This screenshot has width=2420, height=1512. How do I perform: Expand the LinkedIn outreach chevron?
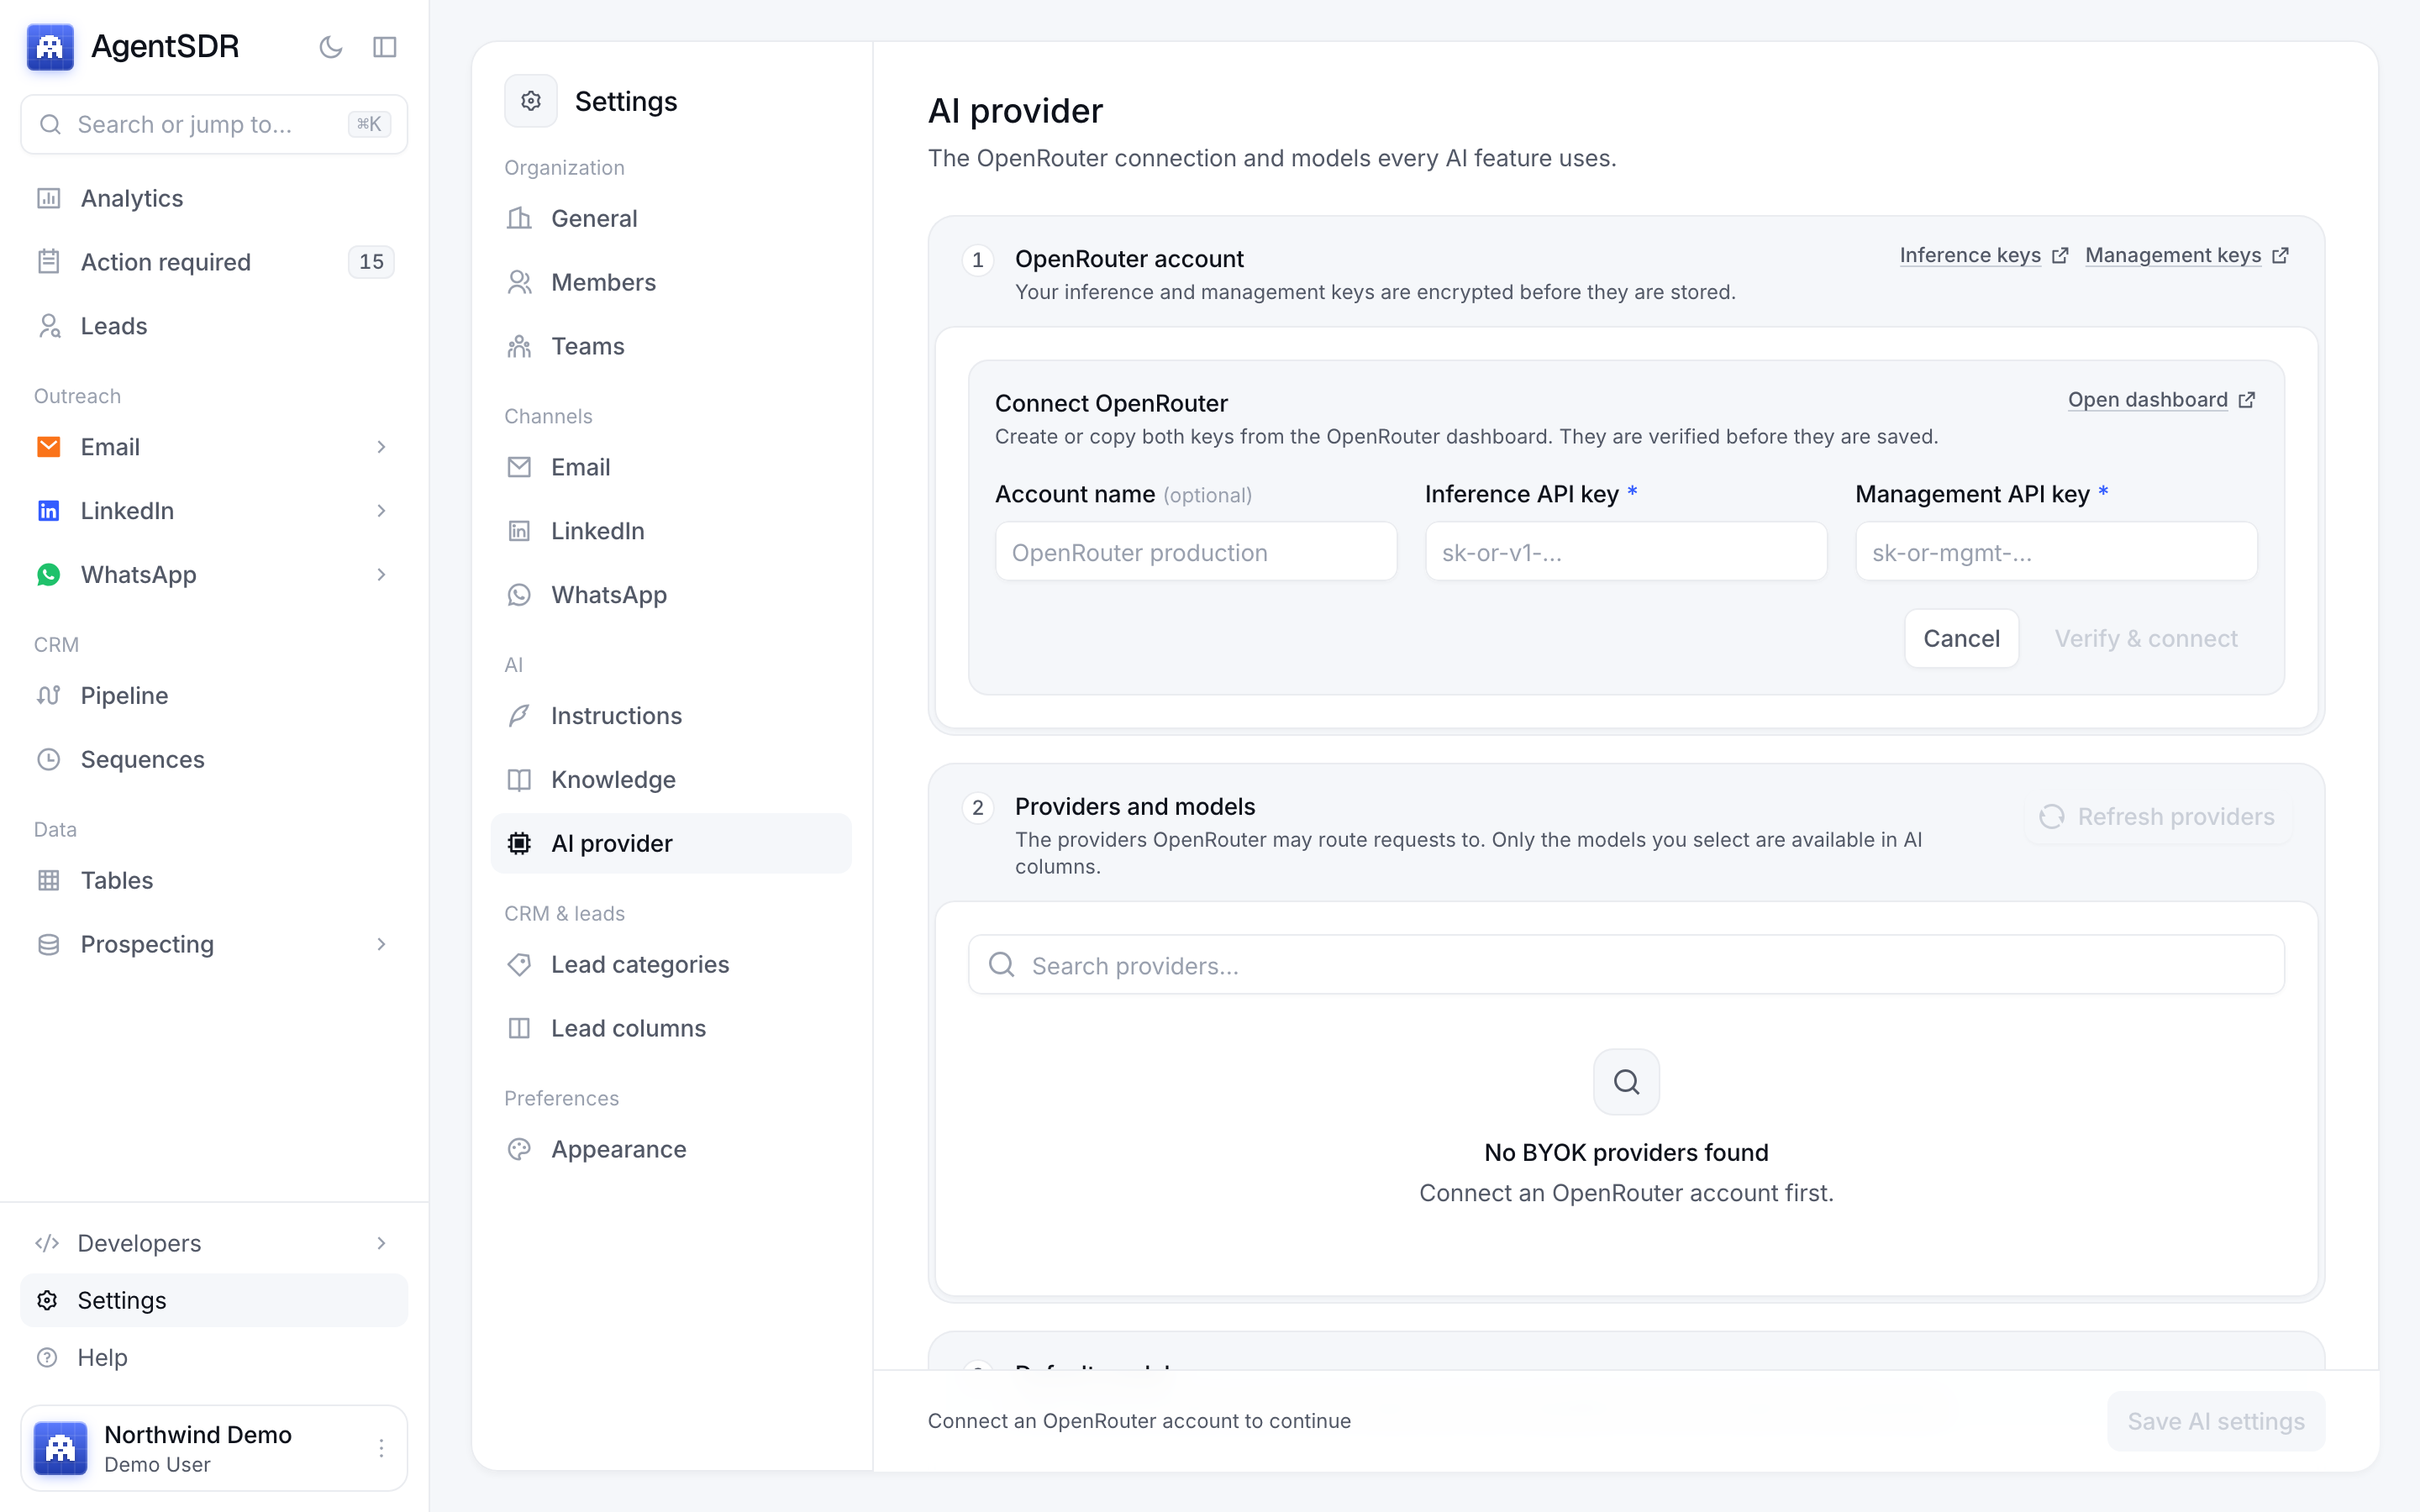(x=381, y=511)
